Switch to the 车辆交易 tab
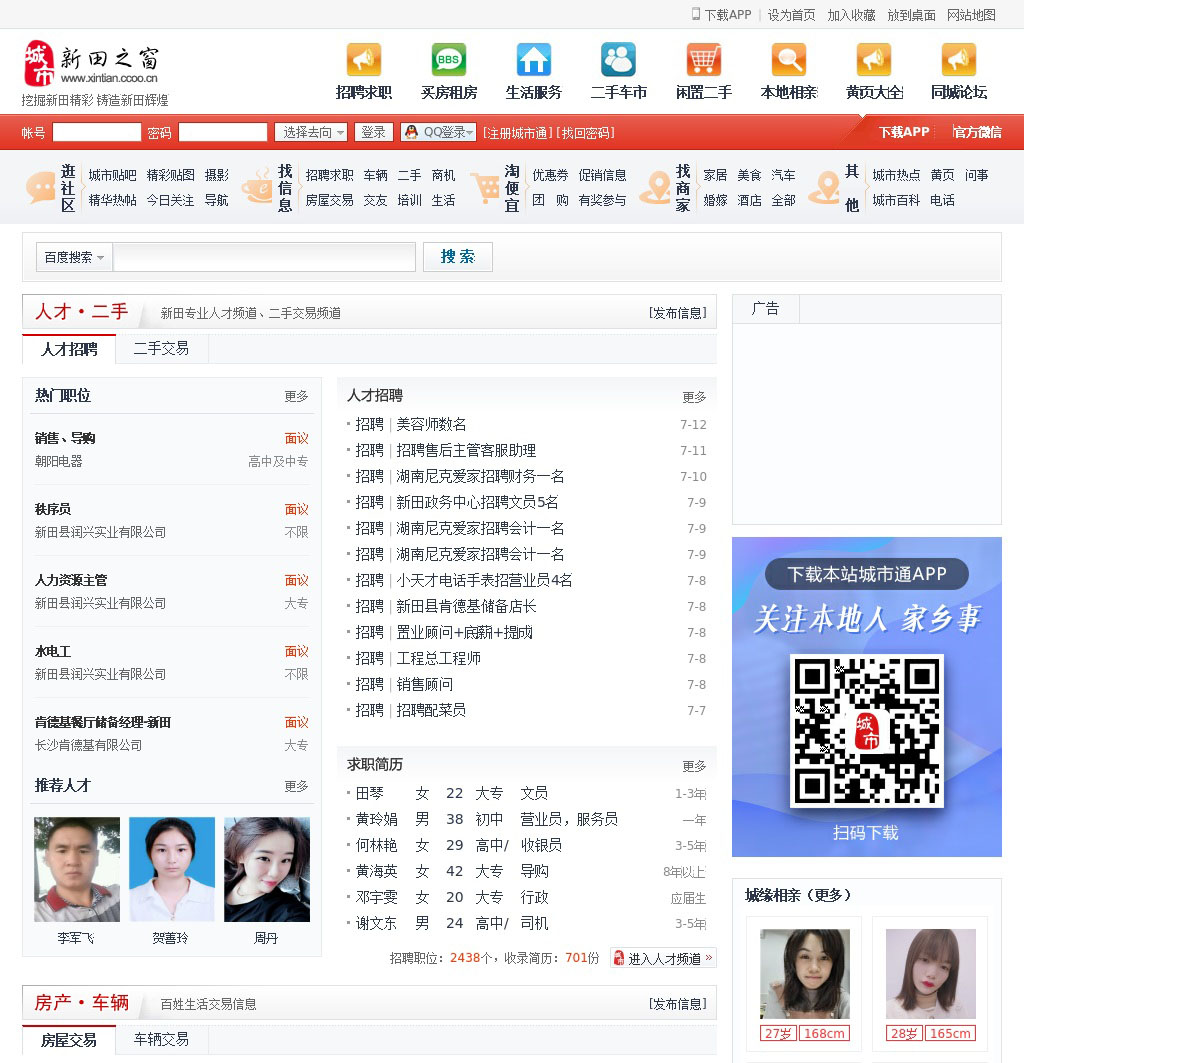The height and width of the screenshot is (1063, 1200). pos(161,1039)
